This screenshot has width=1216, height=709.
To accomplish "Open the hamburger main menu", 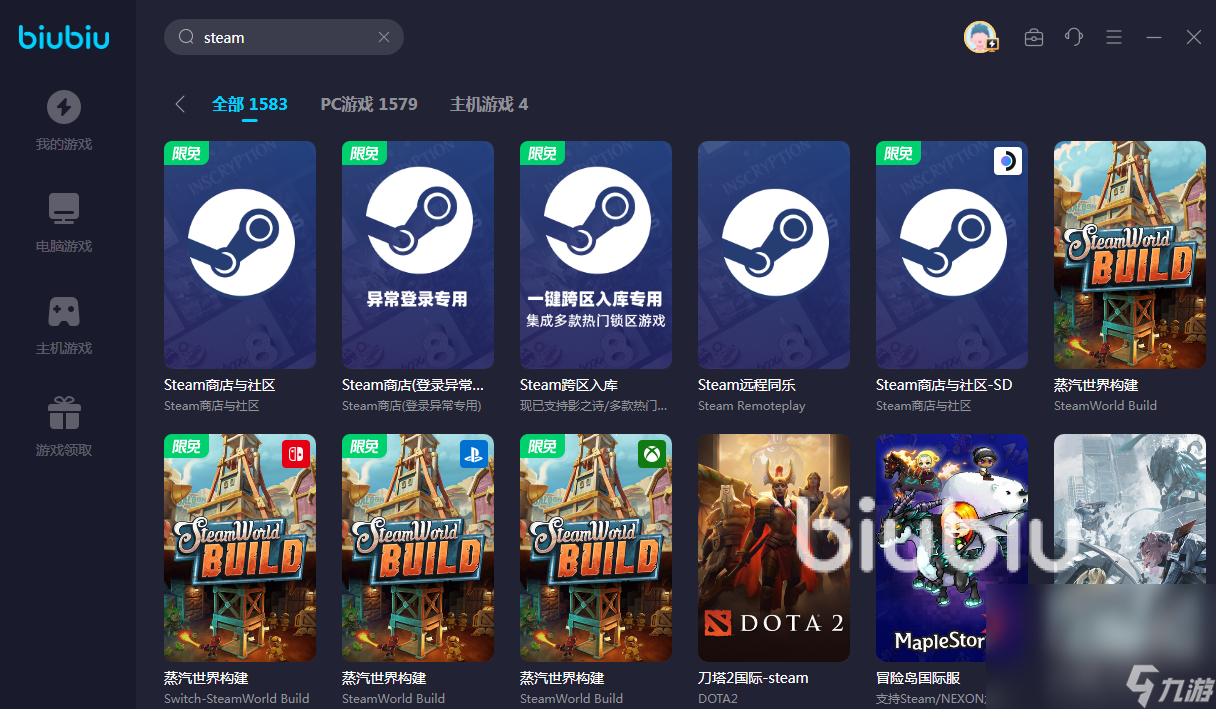I will click(x=1114, y=37).
